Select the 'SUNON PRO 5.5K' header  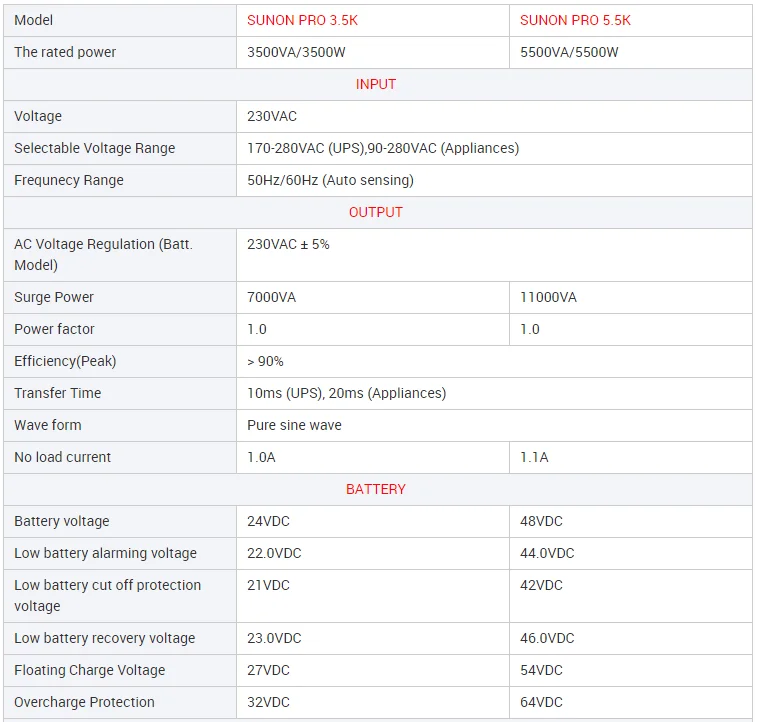[x=575, y=20]
